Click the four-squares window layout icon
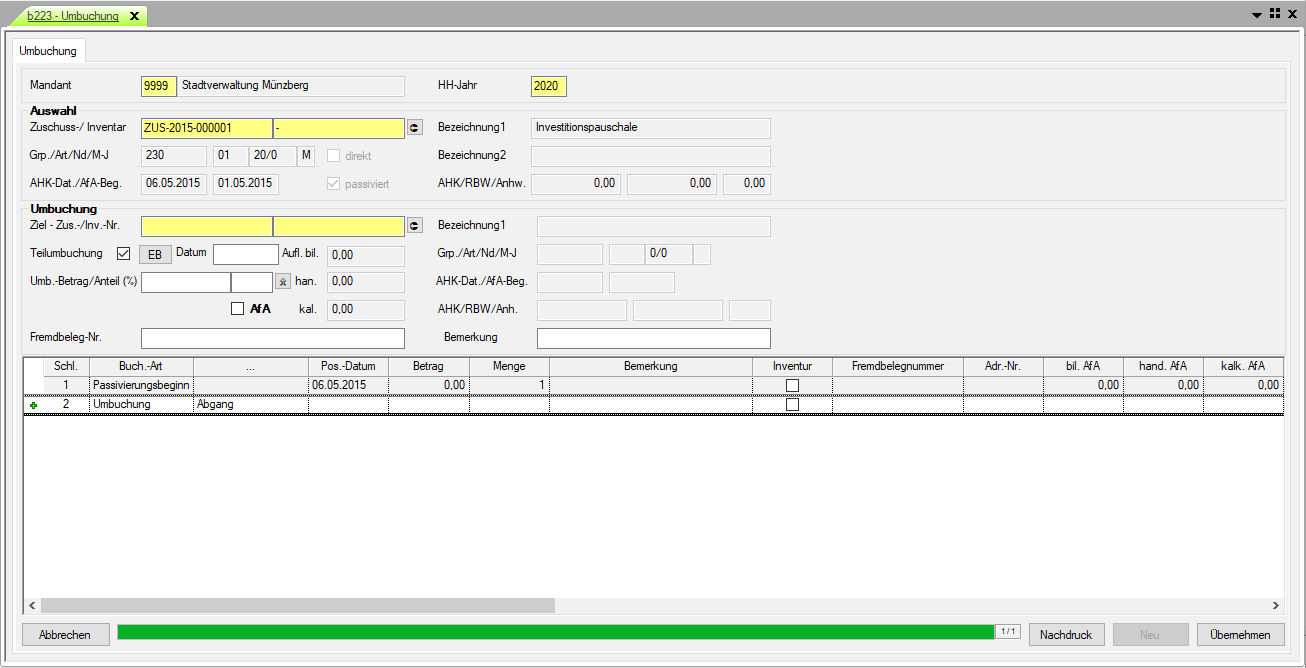The height and width of the screenshot is (668, 1306). click(x=1275, y=13)
